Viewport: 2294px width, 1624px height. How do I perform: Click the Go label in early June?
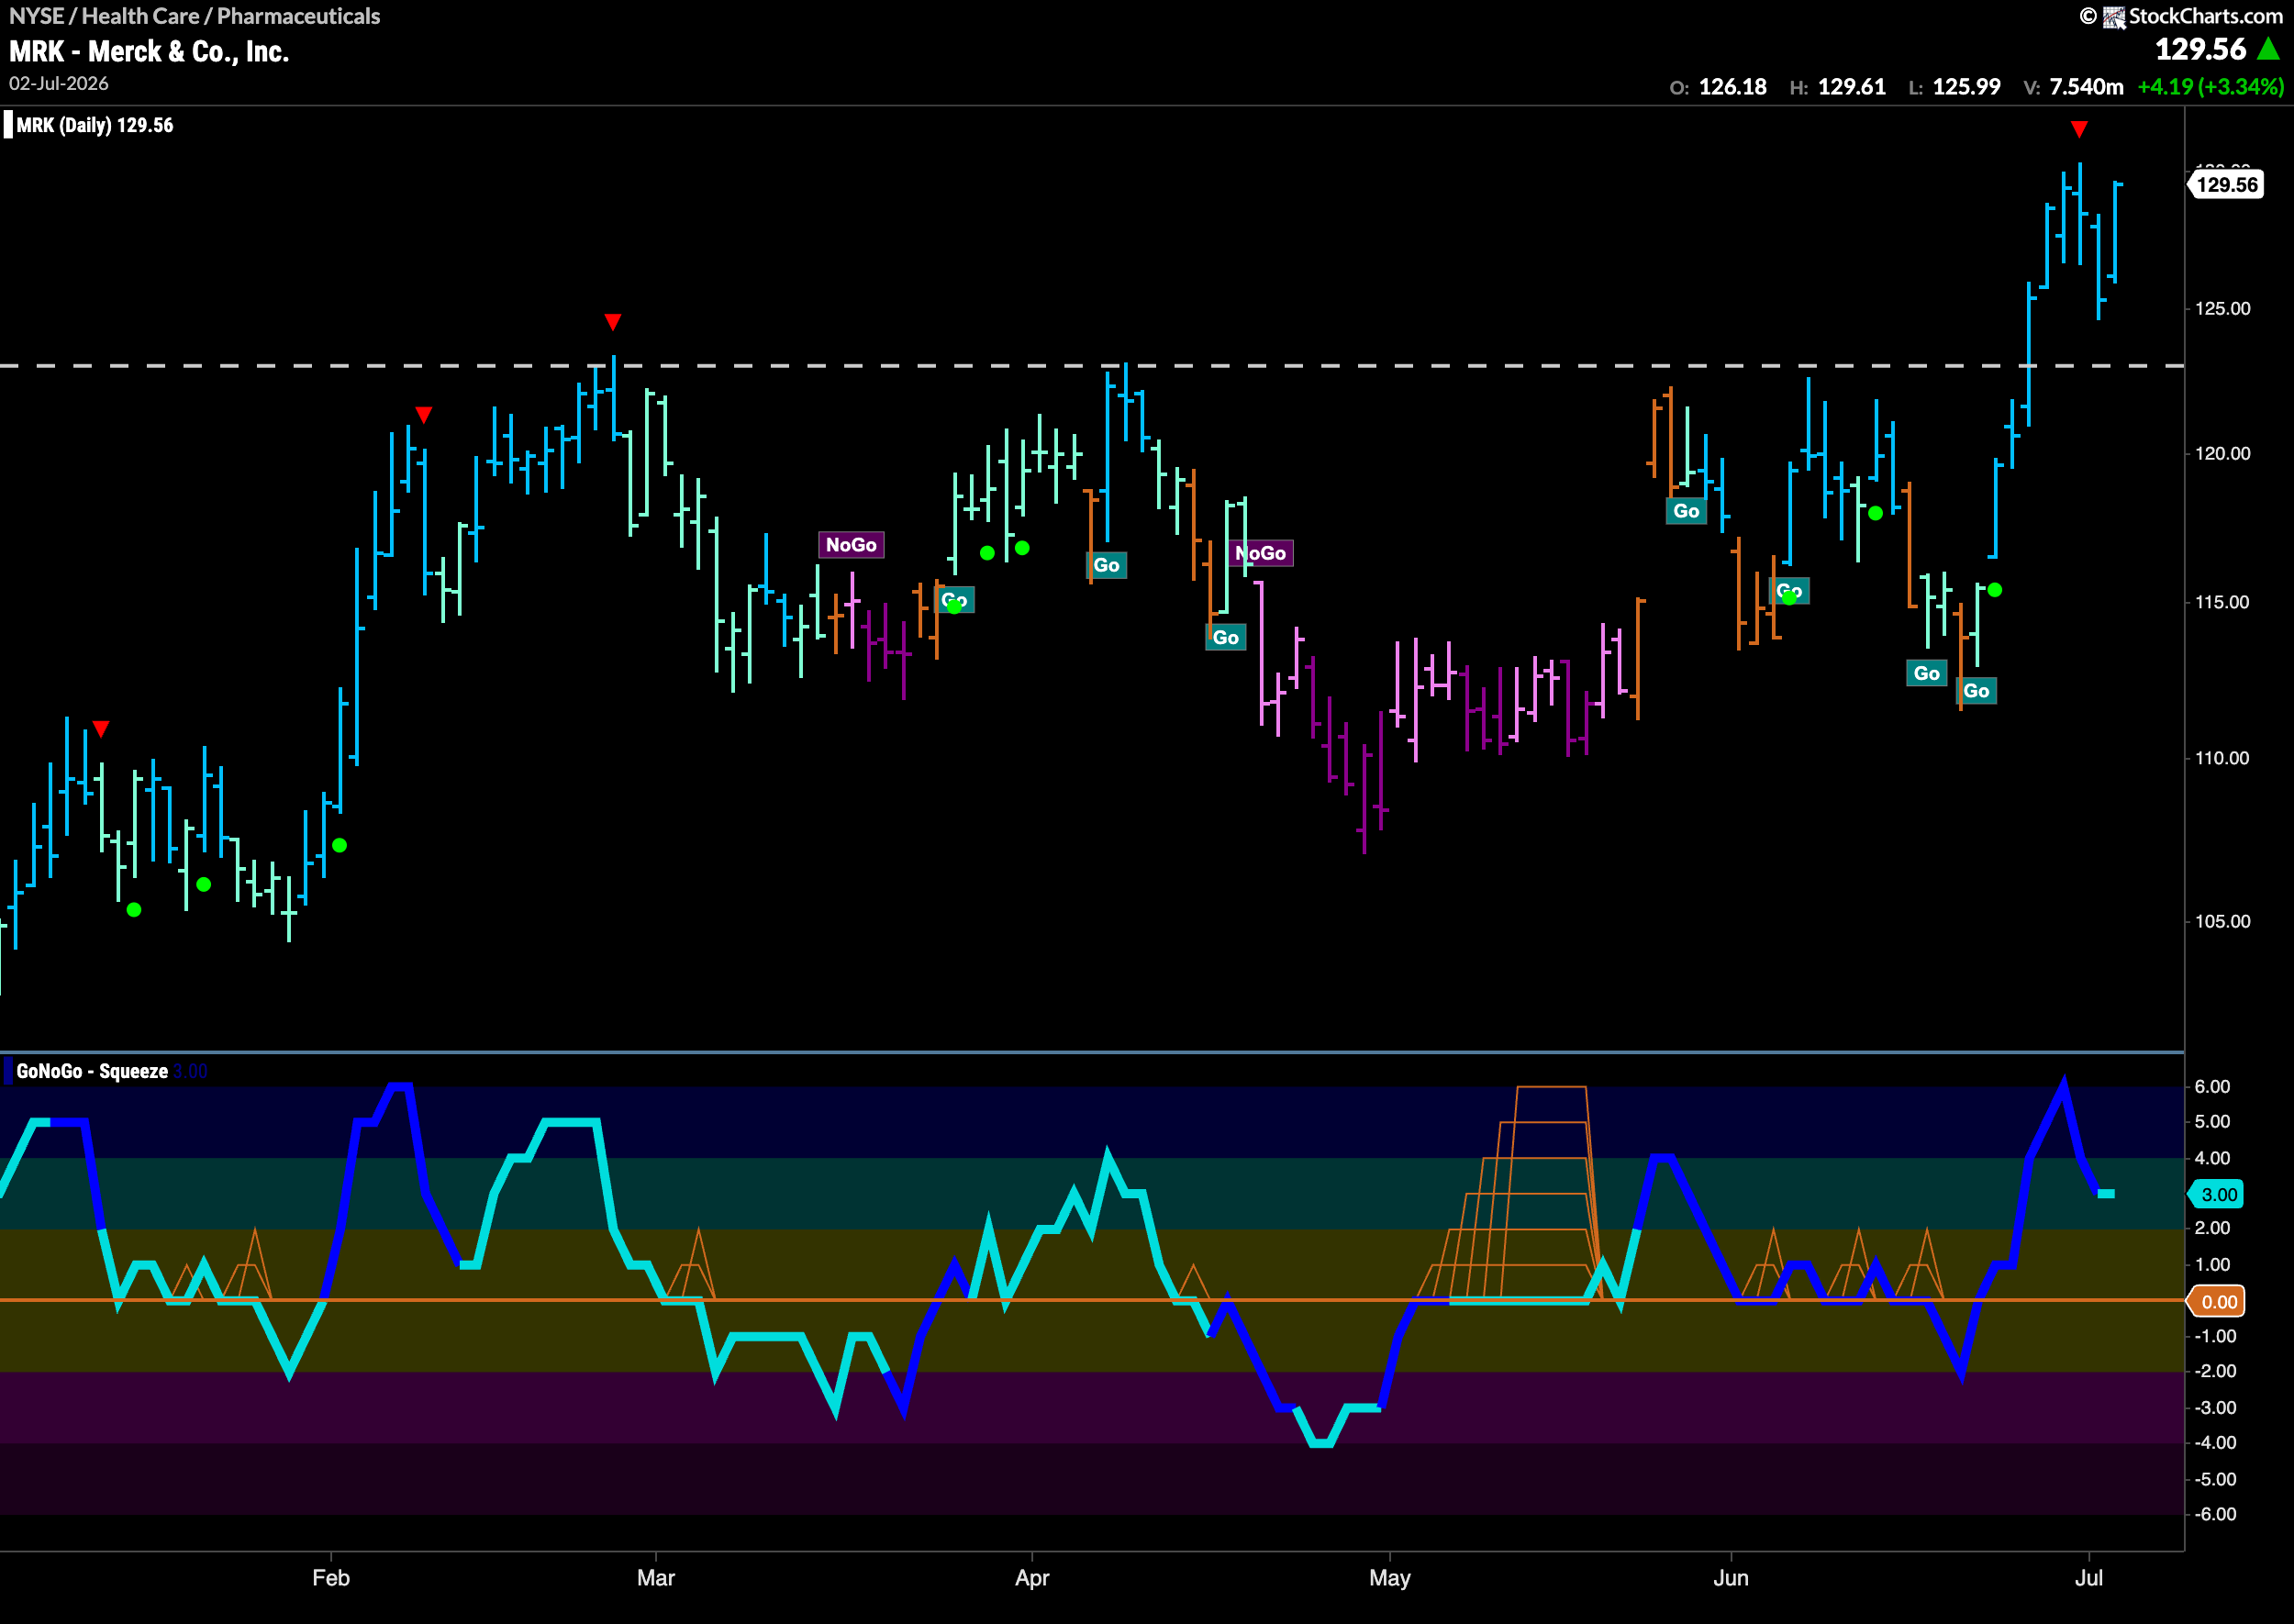pyautogui.click(x=1789, y=591)
